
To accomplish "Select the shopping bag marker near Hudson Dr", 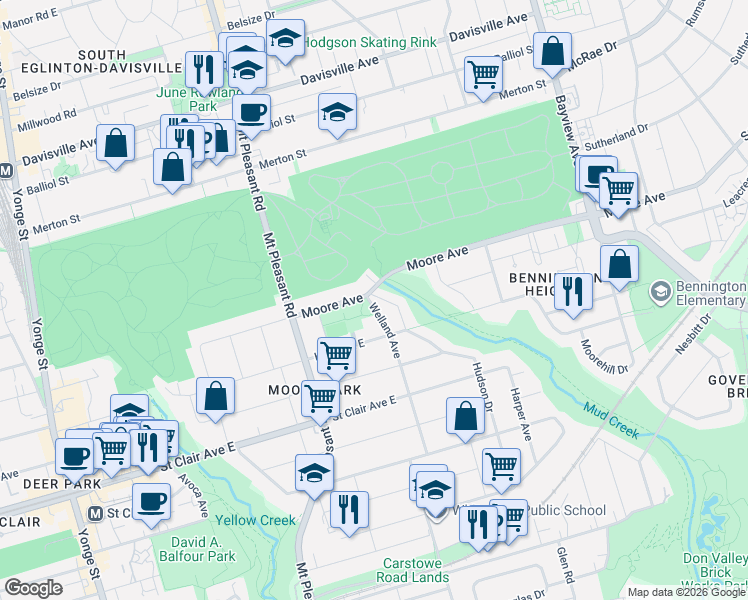I will (466, 417).
